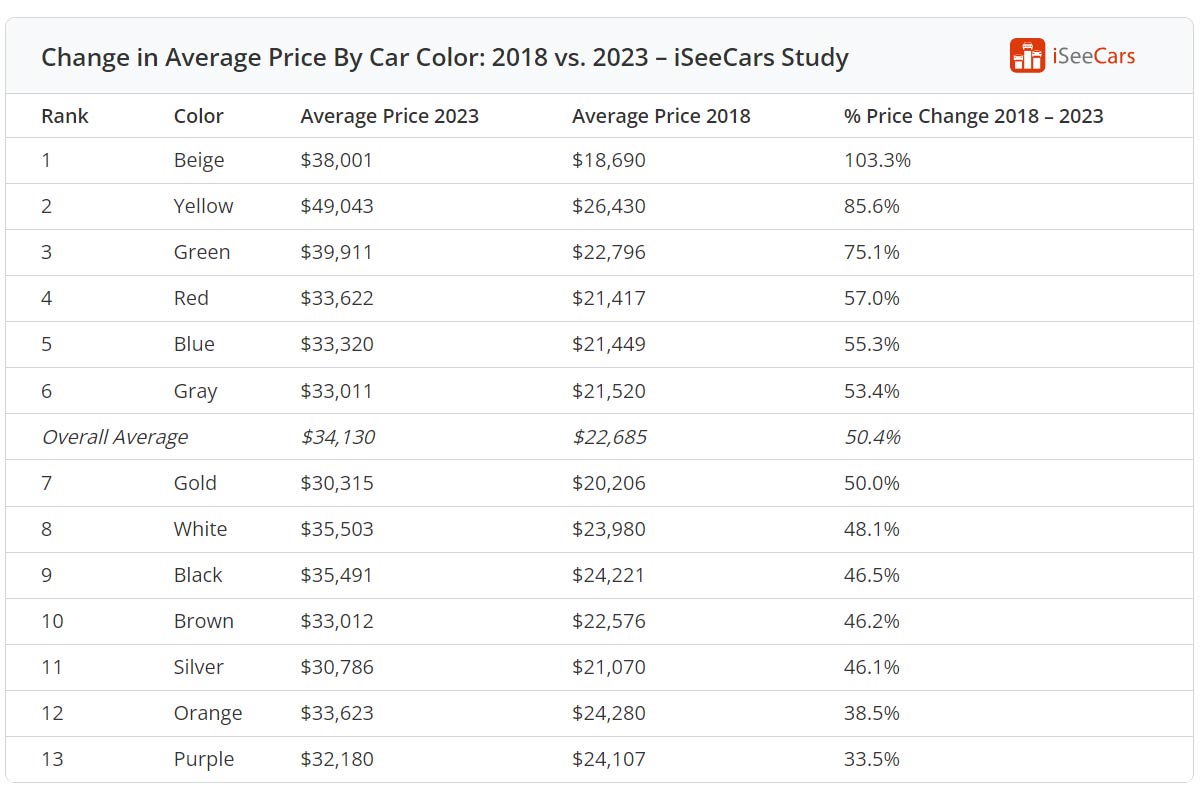1200x800 pixels.
Task: Select the Red color cell
Action: click(191, 298)
